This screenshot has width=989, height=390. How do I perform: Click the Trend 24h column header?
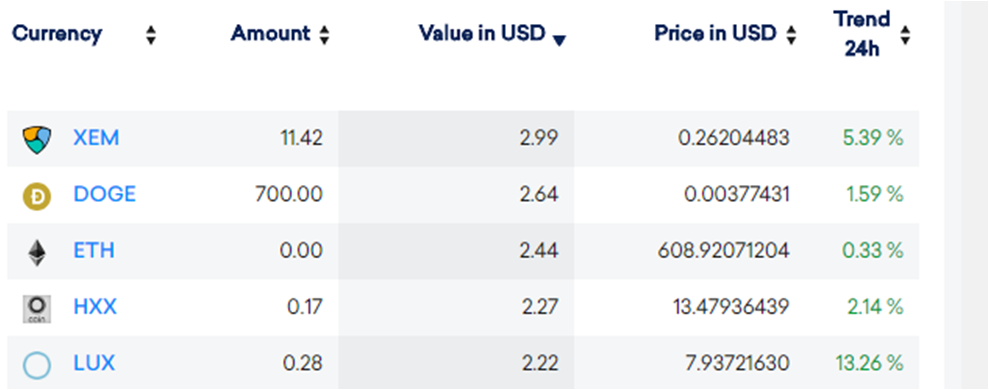862,34
